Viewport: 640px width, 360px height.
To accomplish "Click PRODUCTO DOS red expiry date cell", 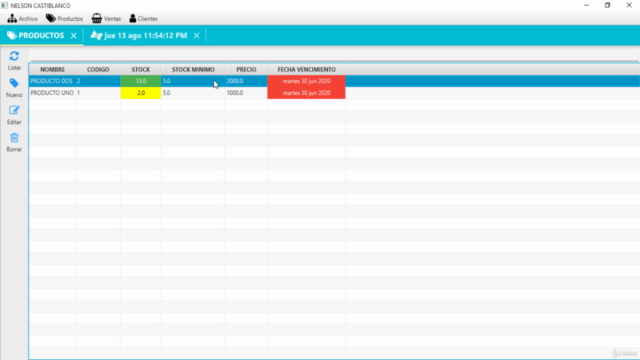I will 307,81.
